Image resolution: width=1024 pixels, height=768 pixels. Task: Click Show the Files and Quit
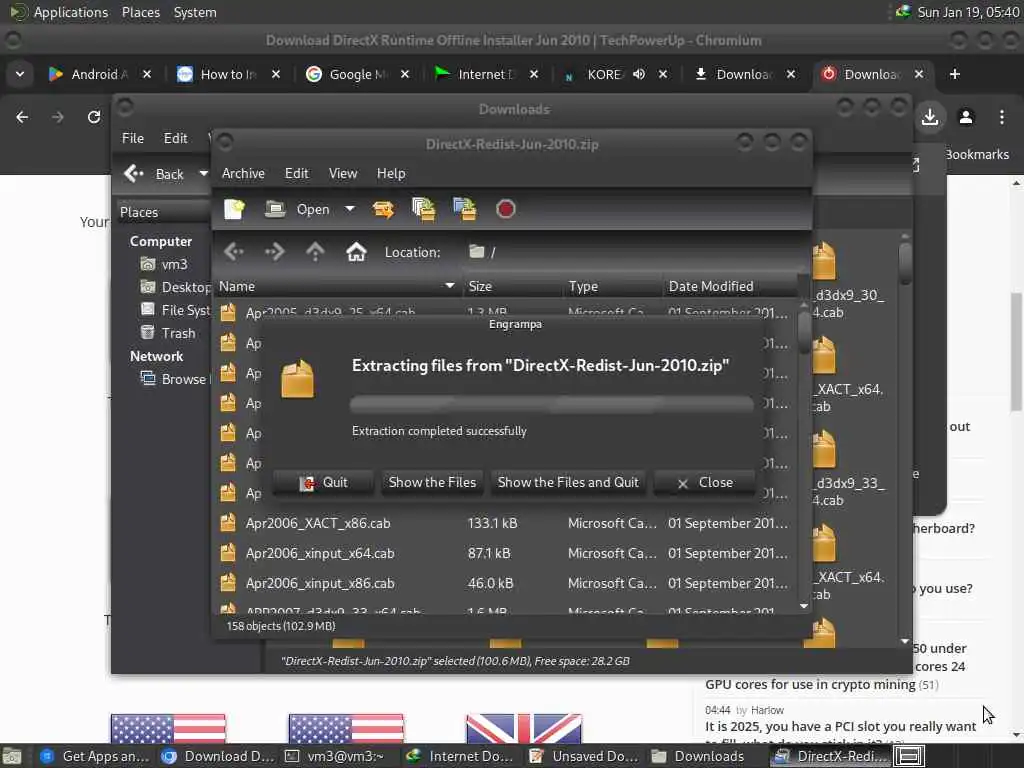(x=568, y=483)
